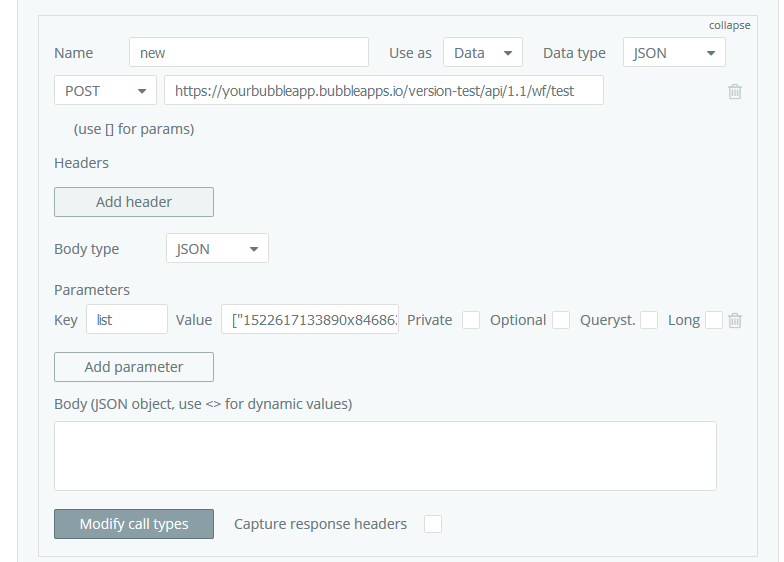Viewport: 784px width, 562px height.
Task: Enable Capture response headers checkbox
Action: click(432, 524)
